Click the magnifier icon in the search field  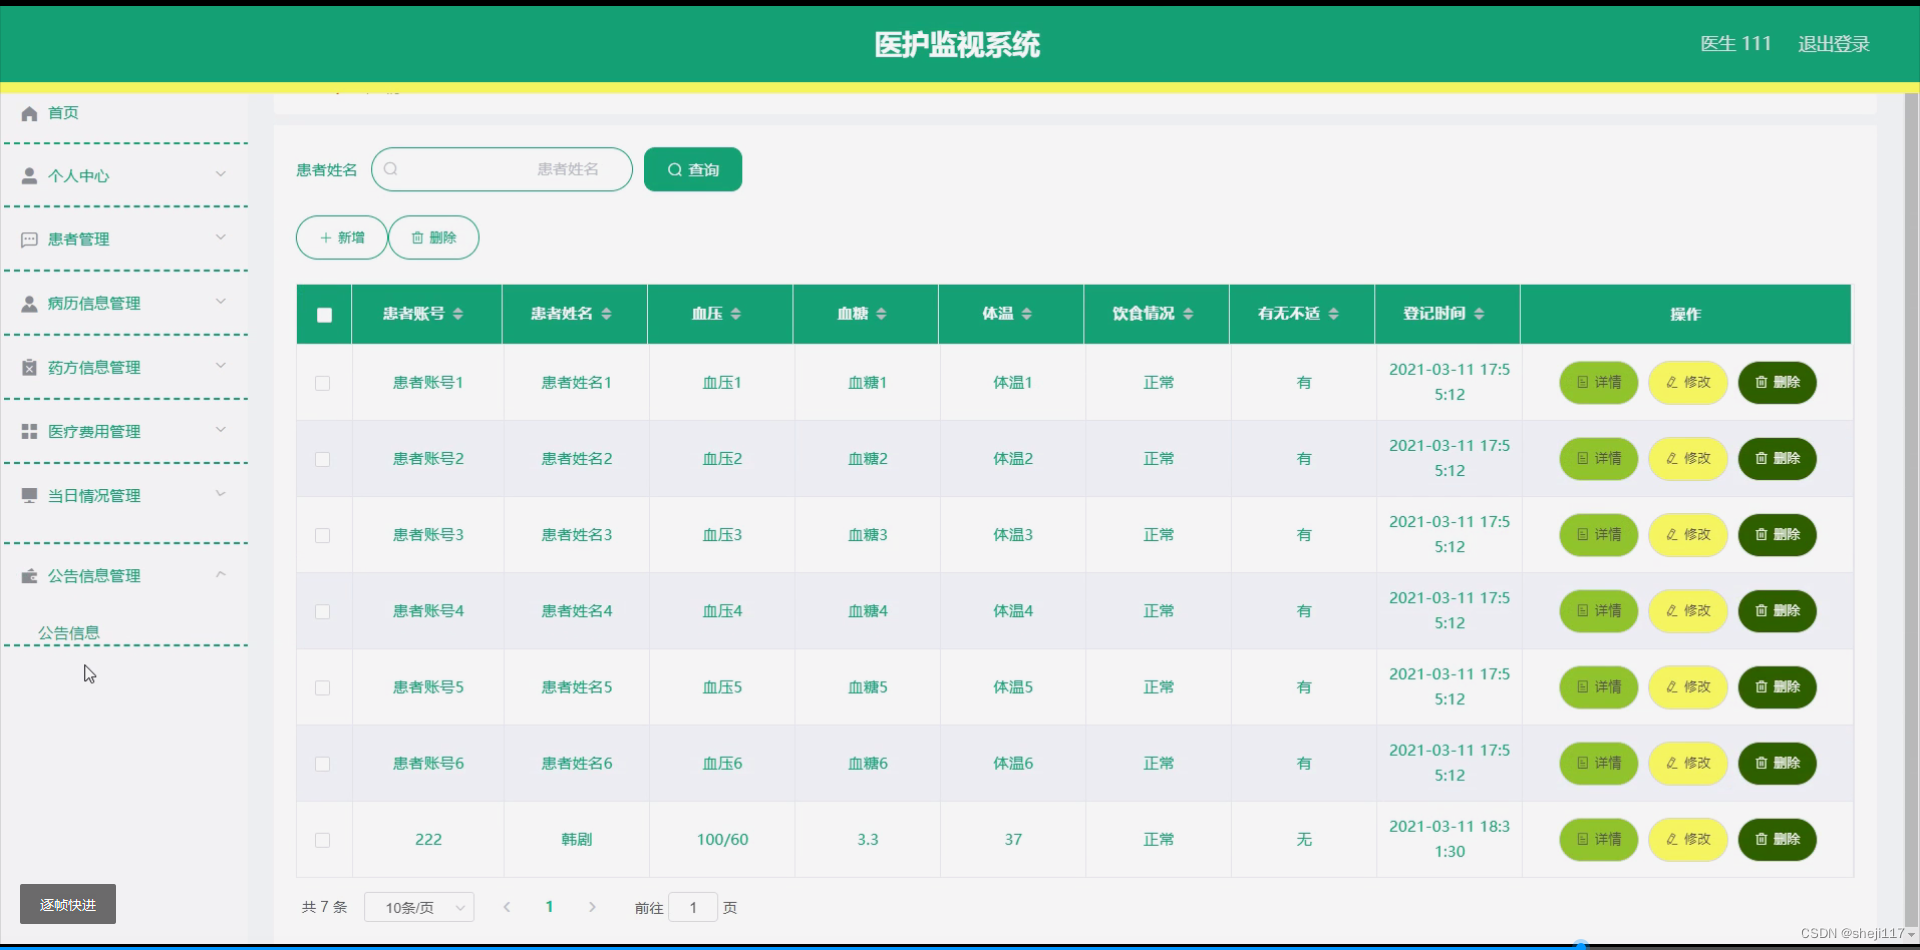click(x=391, y=169)
